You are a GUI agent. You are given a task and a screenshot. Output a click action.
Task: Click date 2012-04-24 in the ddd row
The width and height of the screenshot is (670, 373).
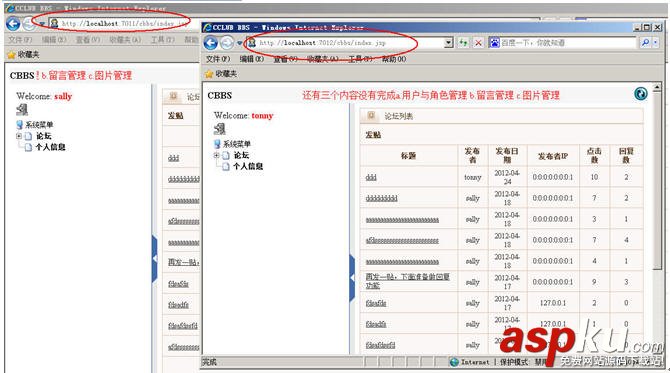(507, 177)
